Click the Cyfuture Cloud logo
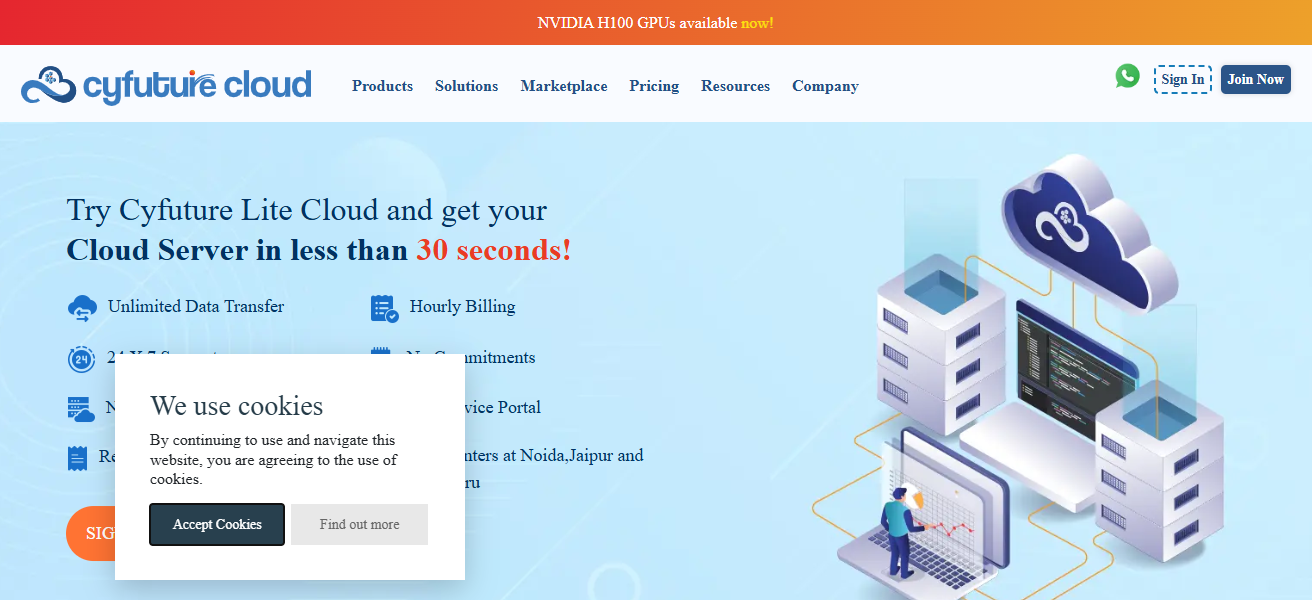The width and height of the screenshot is (1312, 600). (x=166, y=86)
